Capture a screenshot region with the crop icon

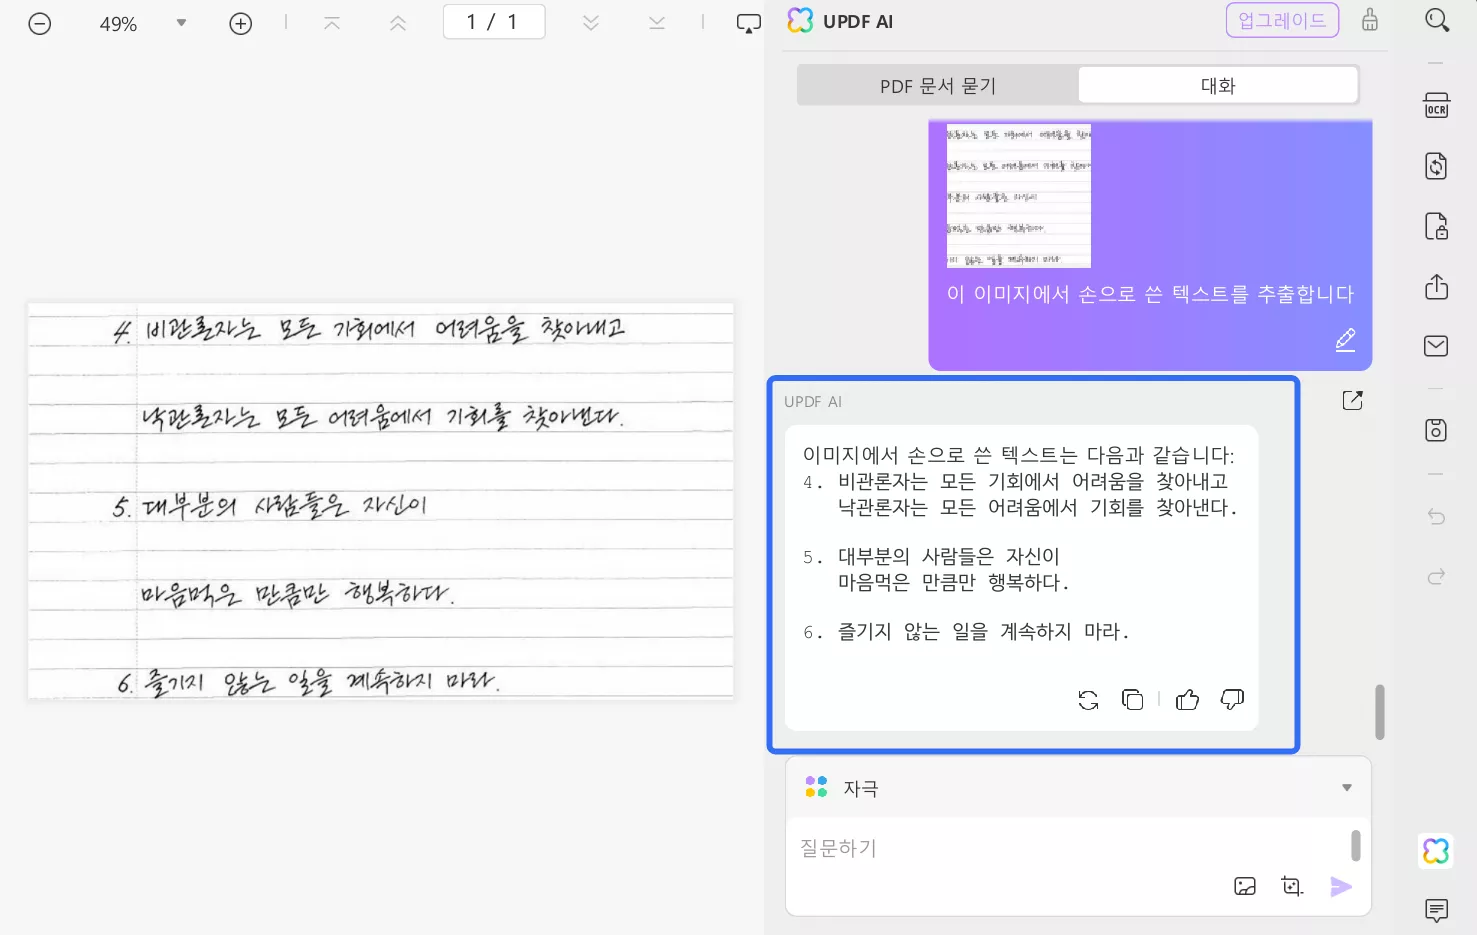coord(1292,886)
